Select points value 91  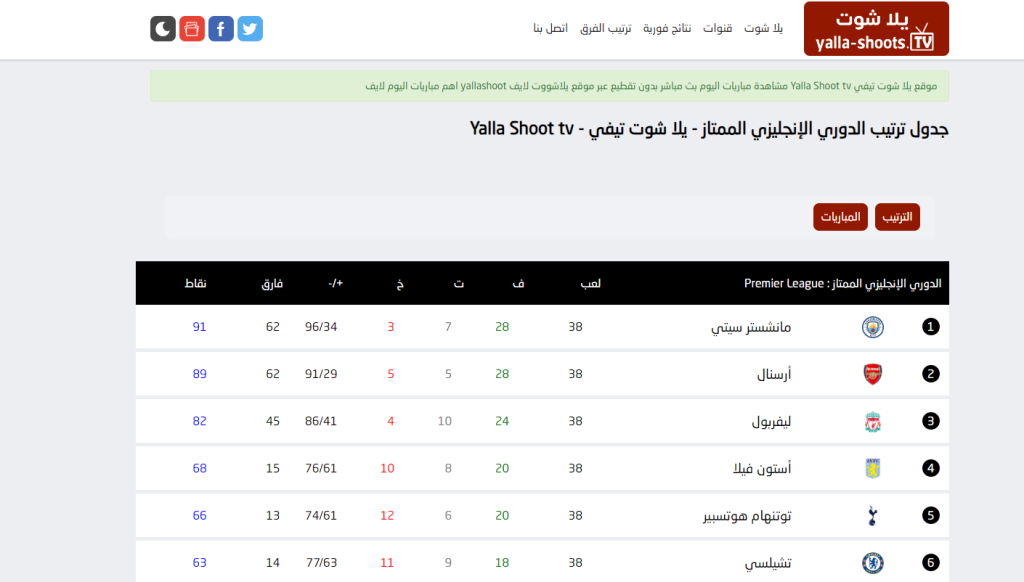199,327
